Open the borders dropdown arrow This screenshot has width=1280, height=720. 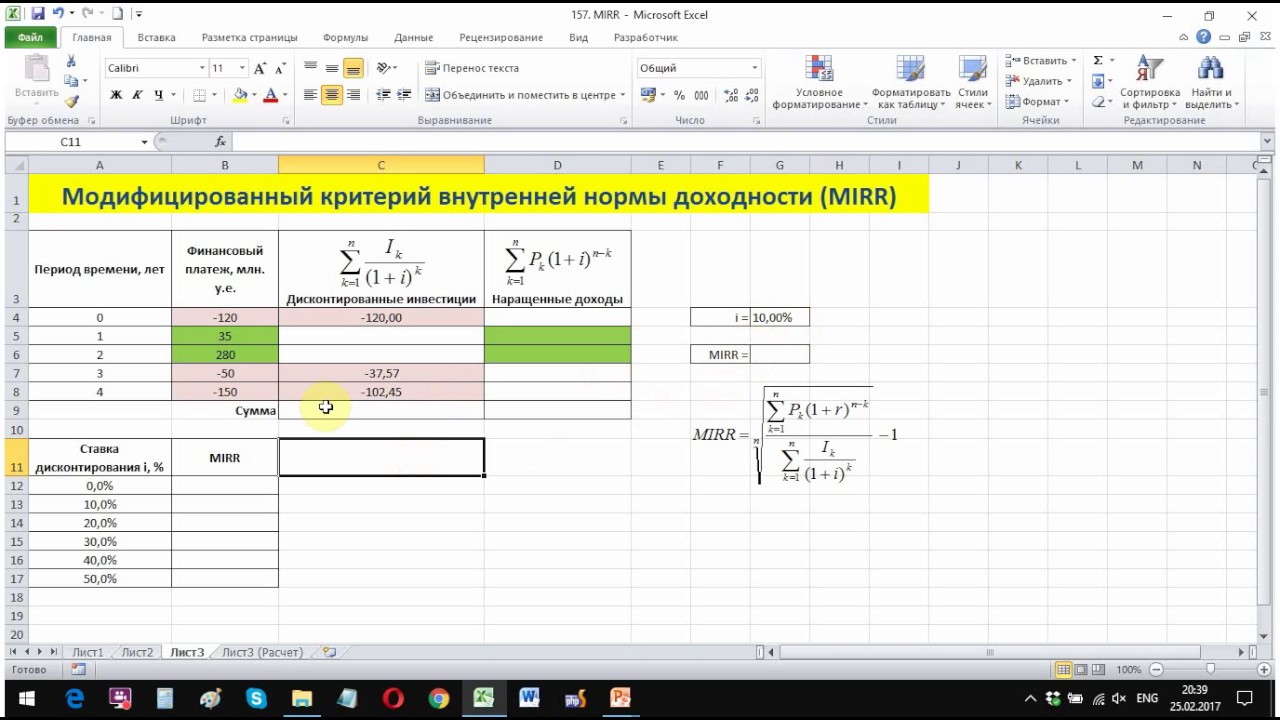click(214, 95)
